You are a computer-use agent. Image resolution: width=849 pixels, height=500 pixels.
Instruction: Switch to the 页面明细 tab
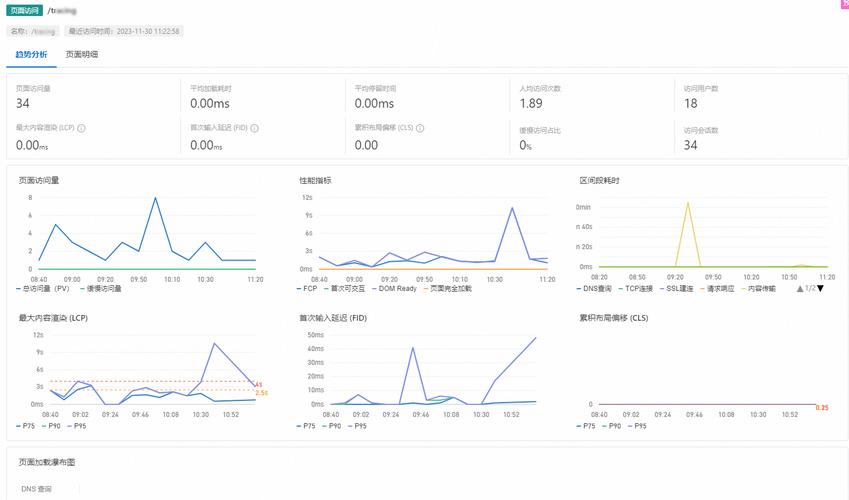82,54
